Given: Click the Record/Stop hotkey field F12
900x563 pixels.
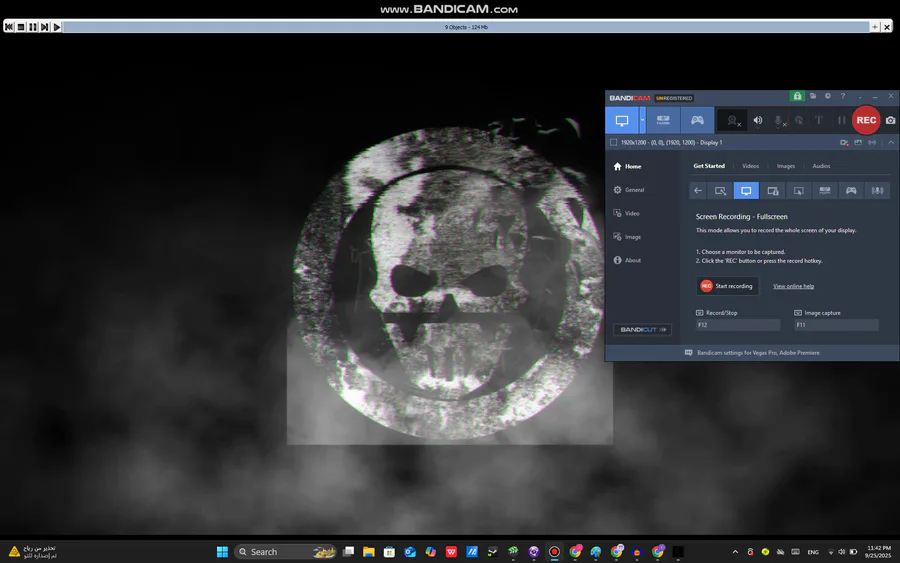Looking at the screenshot, I should tap(738, 325).
